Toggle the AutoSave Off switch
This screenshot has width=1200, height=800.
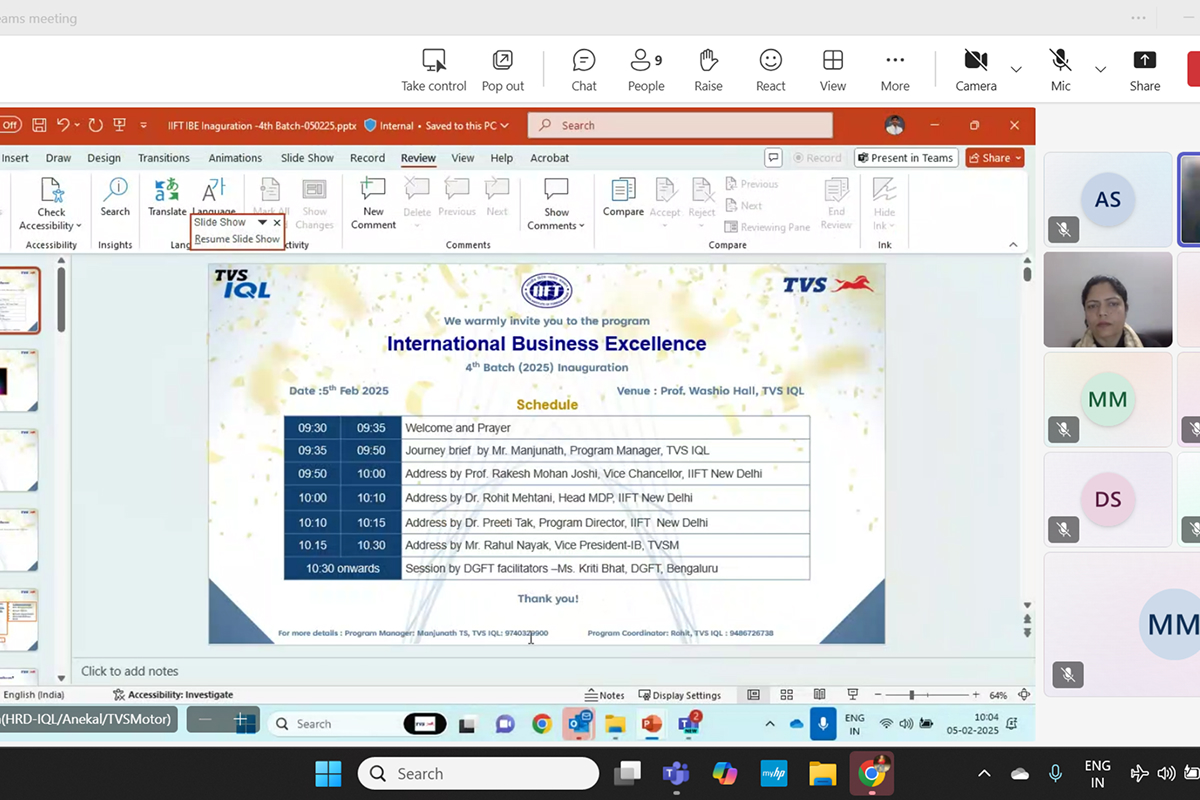(9, 125)
